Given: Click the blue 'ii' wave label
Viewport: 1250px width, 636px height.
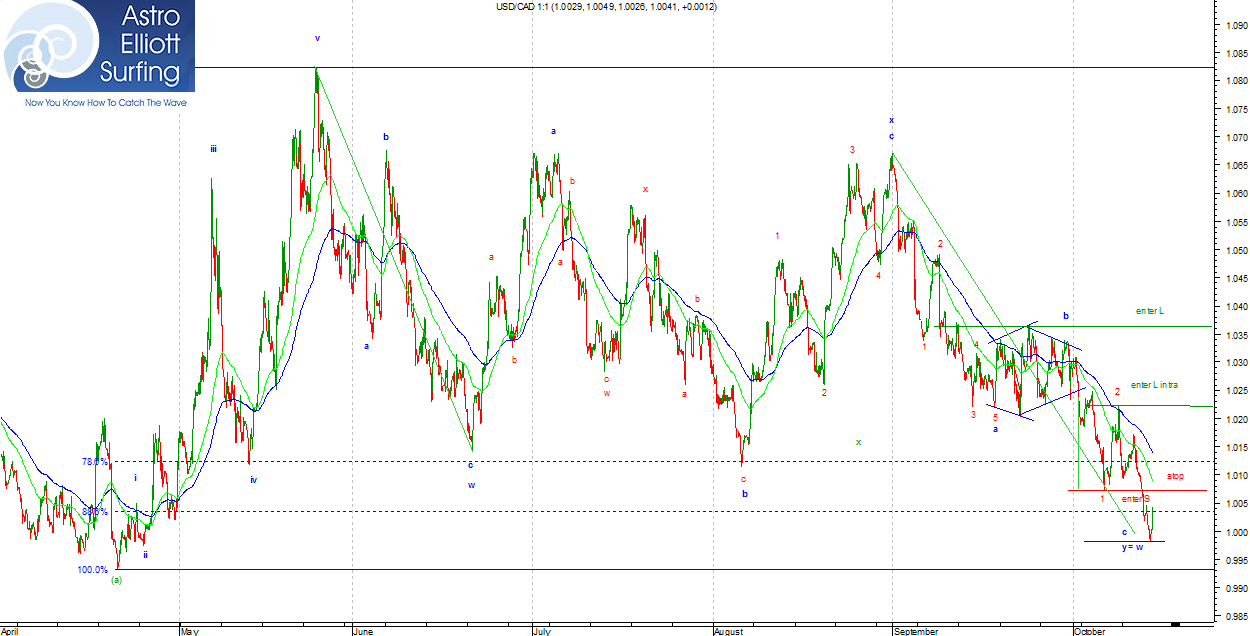Looking at the screenshot, I should pos(145,554).
